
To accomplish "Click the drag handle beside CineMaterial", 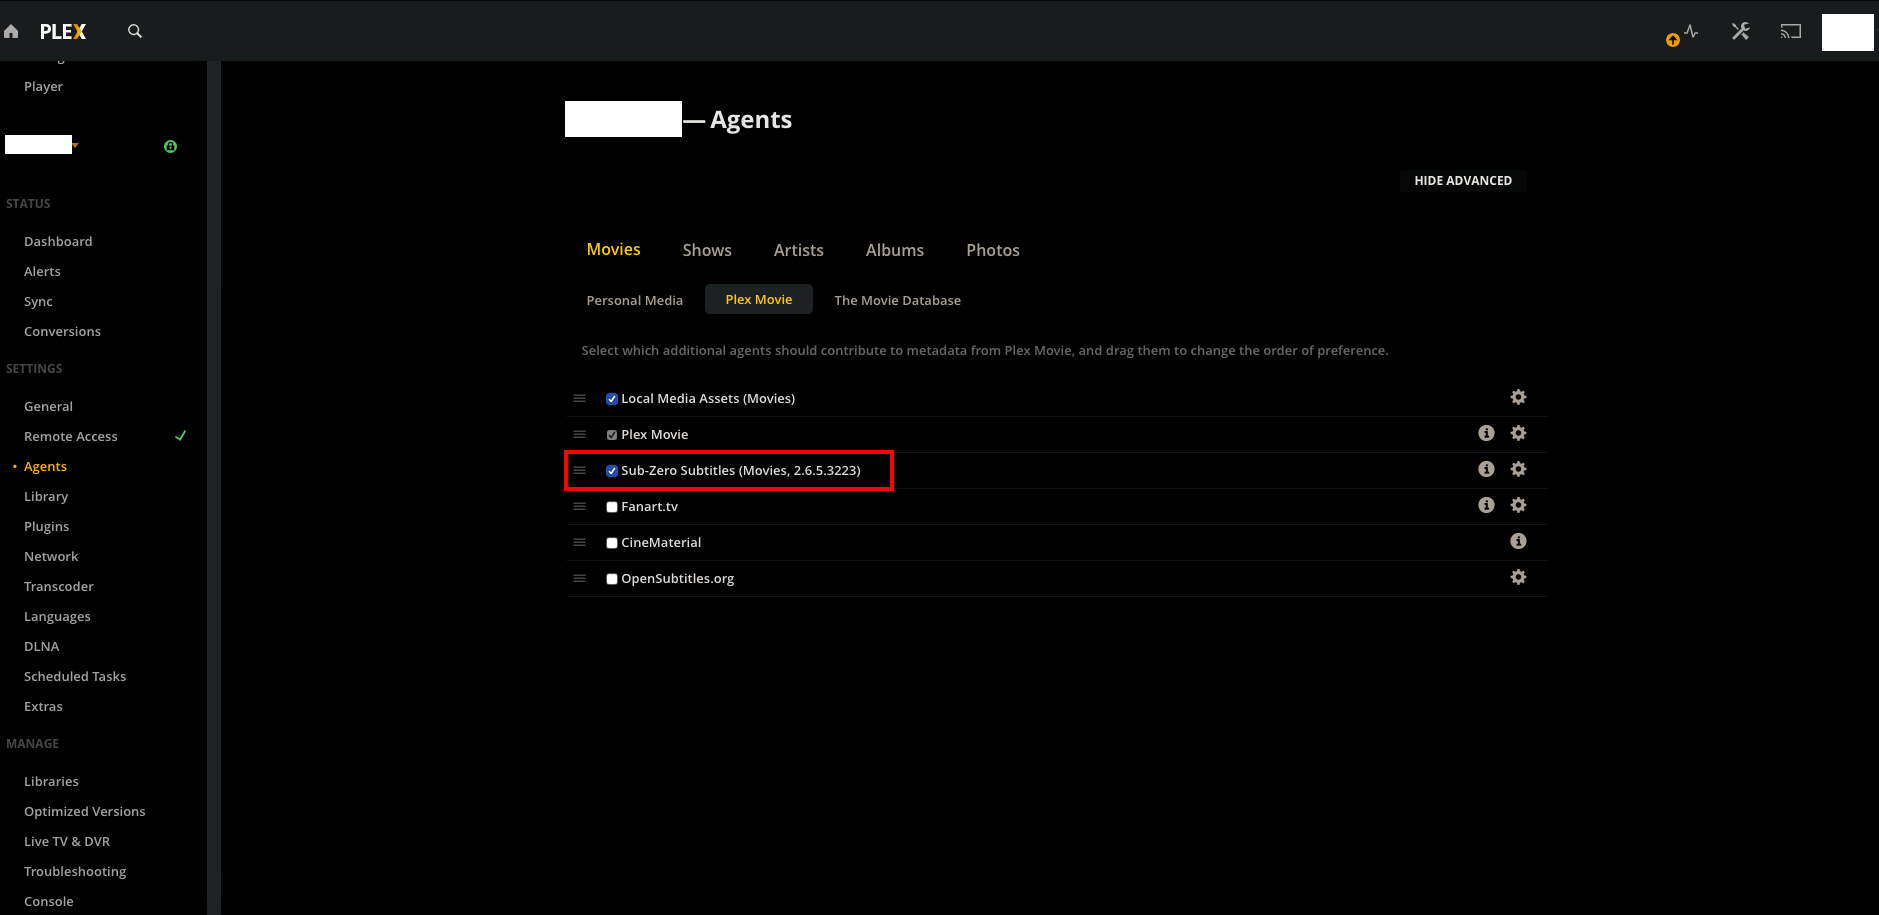I will pyautogui.click(x=579, y=542).
